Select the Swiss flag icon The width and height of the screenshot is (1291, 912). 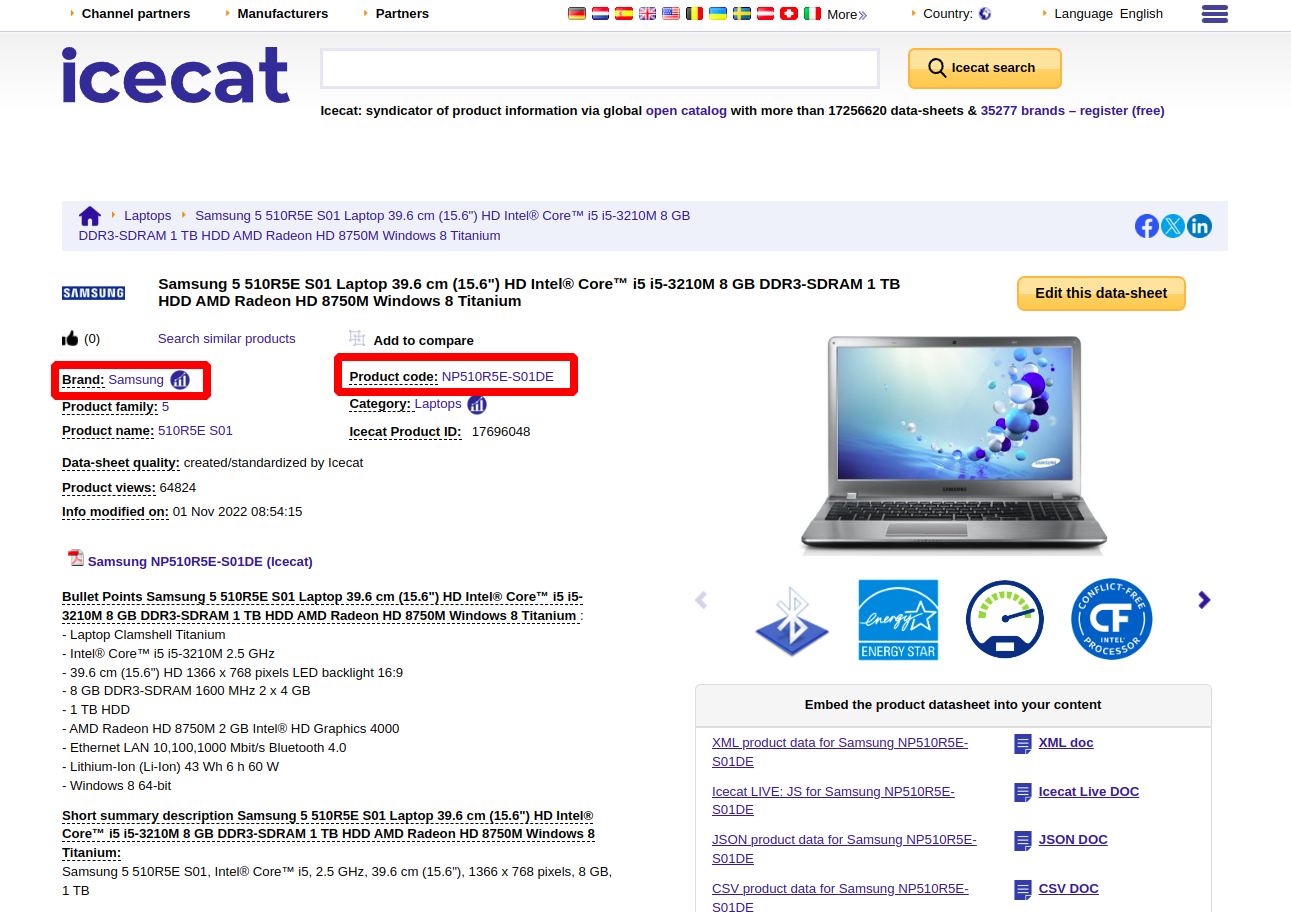point(789,14)
